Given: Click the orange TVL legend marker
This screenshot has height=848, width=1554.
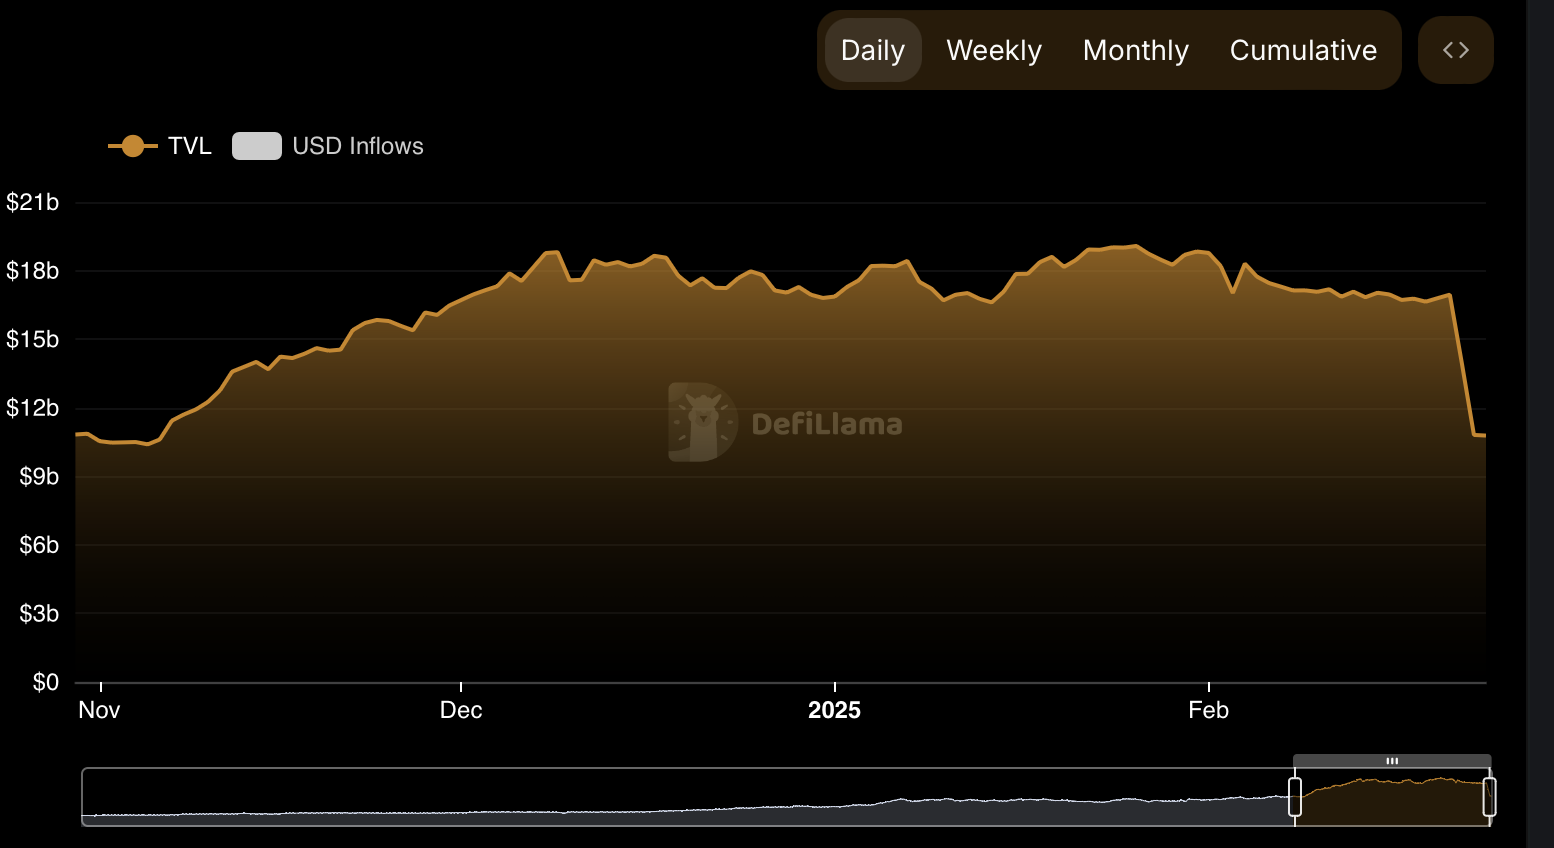Looking at the screenshot, I should [132, 146].
